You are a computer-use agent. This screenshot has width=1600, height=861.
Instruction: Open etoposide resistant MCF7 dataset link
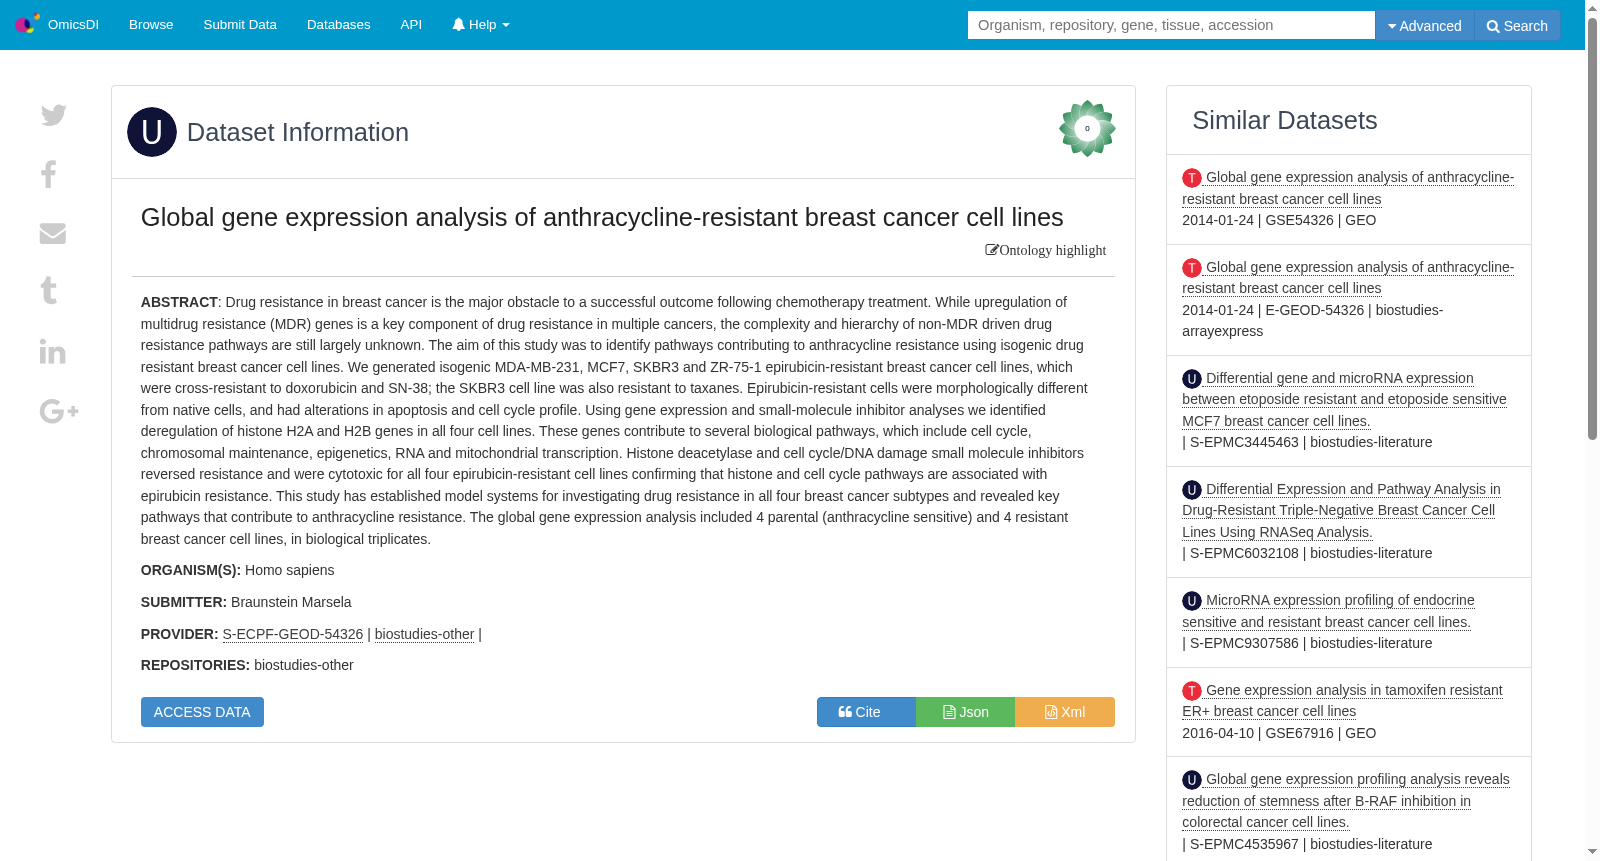1344,400
